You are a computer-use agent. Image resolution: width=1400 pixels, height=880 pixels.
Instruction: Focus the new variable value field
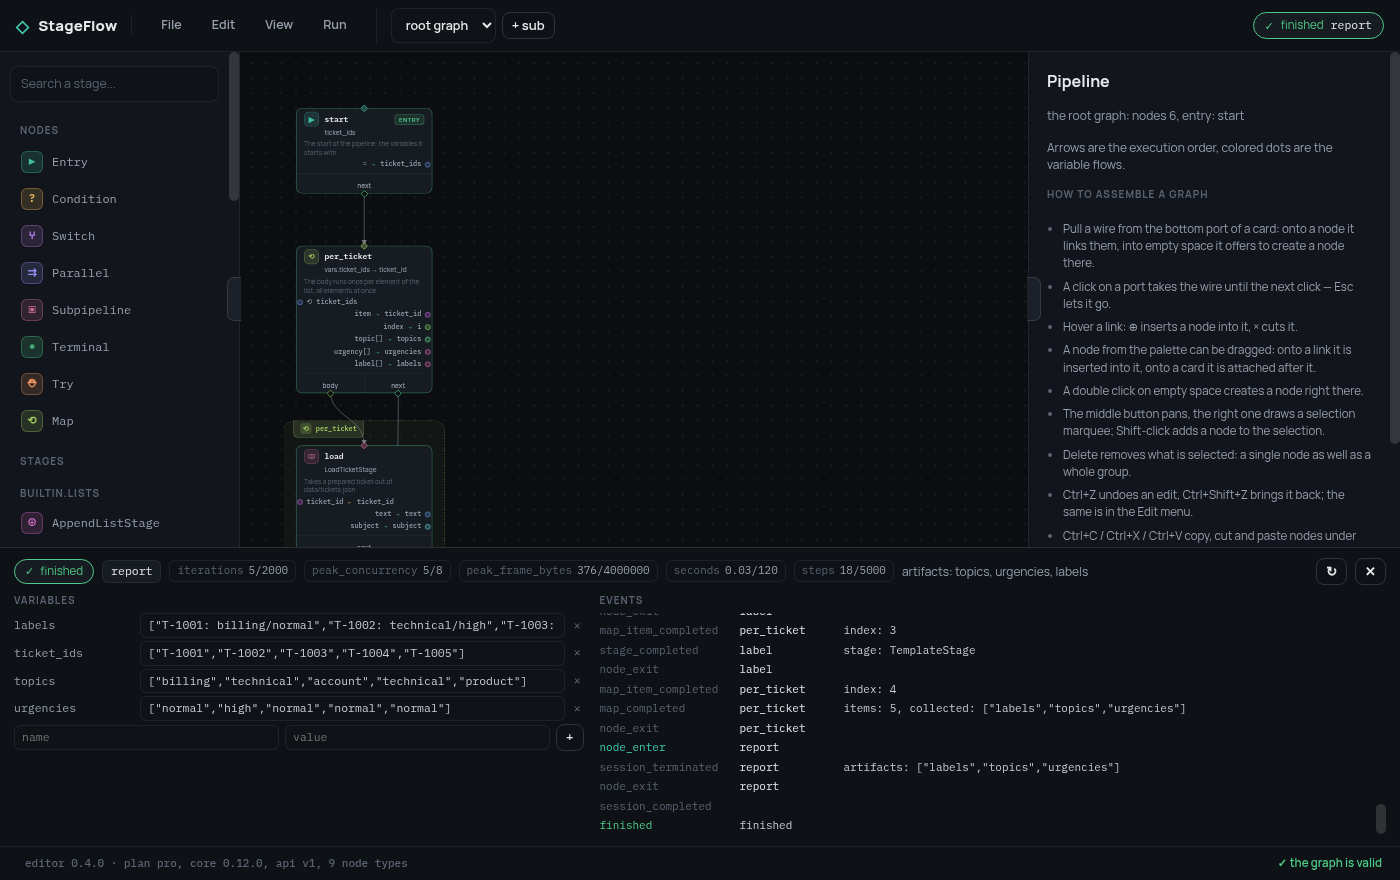(417, 738)
